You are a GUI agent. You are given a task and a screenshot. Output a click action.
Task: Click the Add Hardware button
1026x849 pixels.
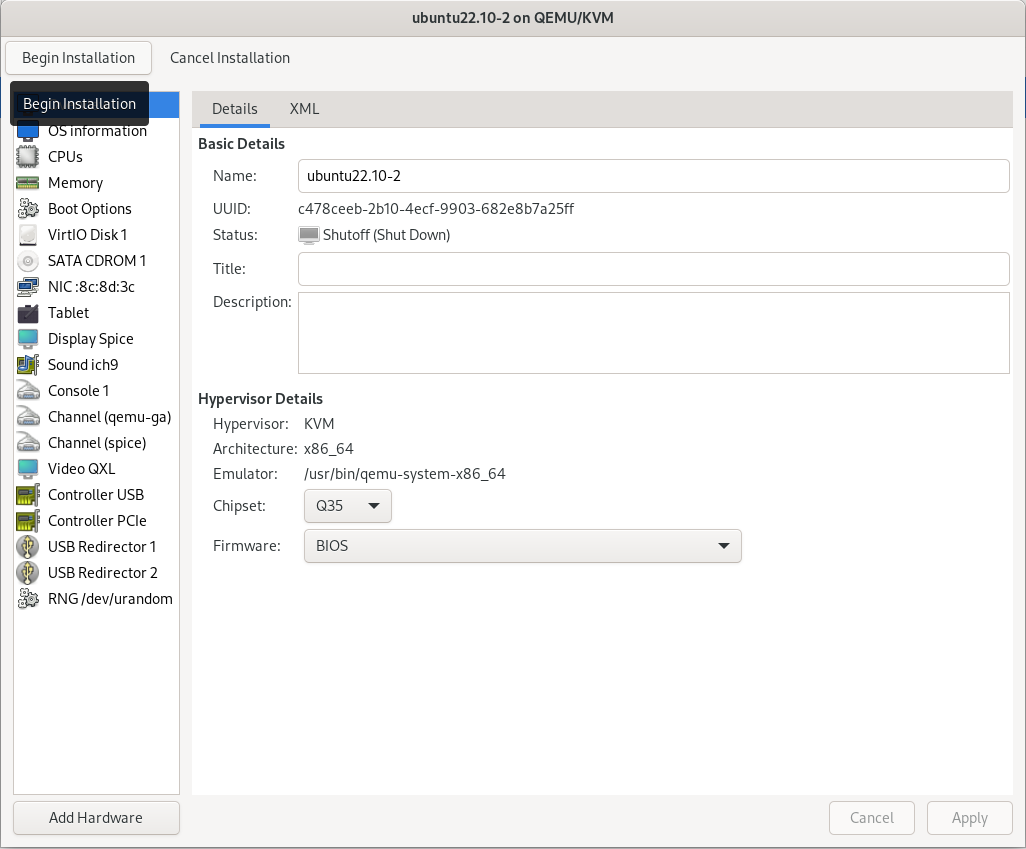(x=96, y=818)
